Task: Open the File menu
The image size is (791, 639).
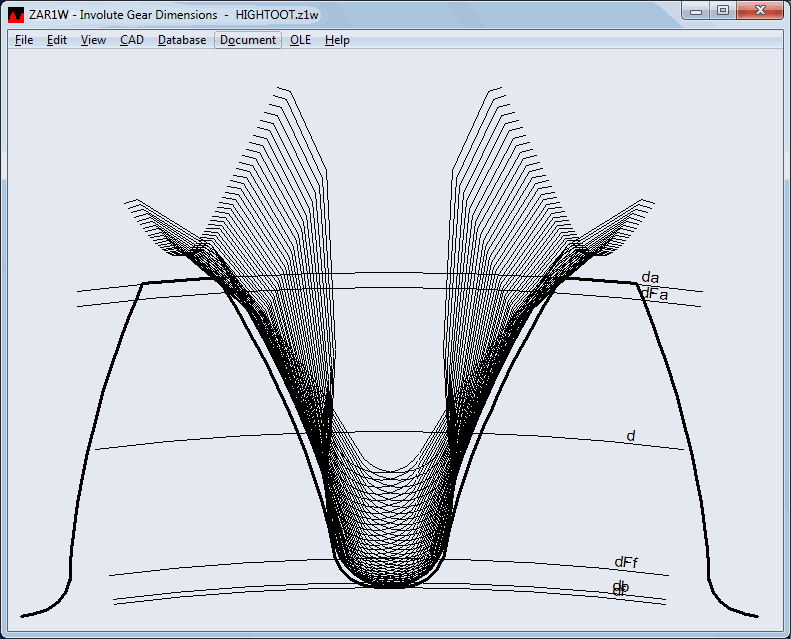Action: tap(24, 40)
